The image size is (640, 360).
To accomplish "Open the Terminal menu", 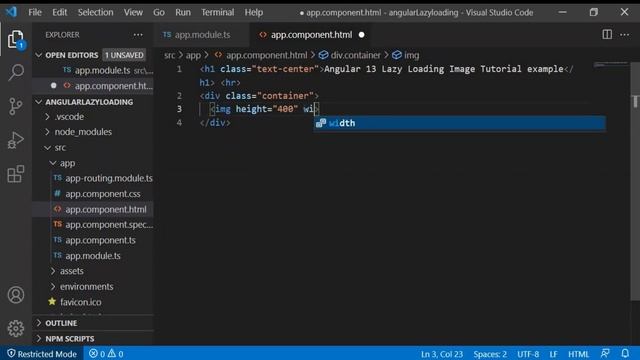I will [x=218, y=12].
